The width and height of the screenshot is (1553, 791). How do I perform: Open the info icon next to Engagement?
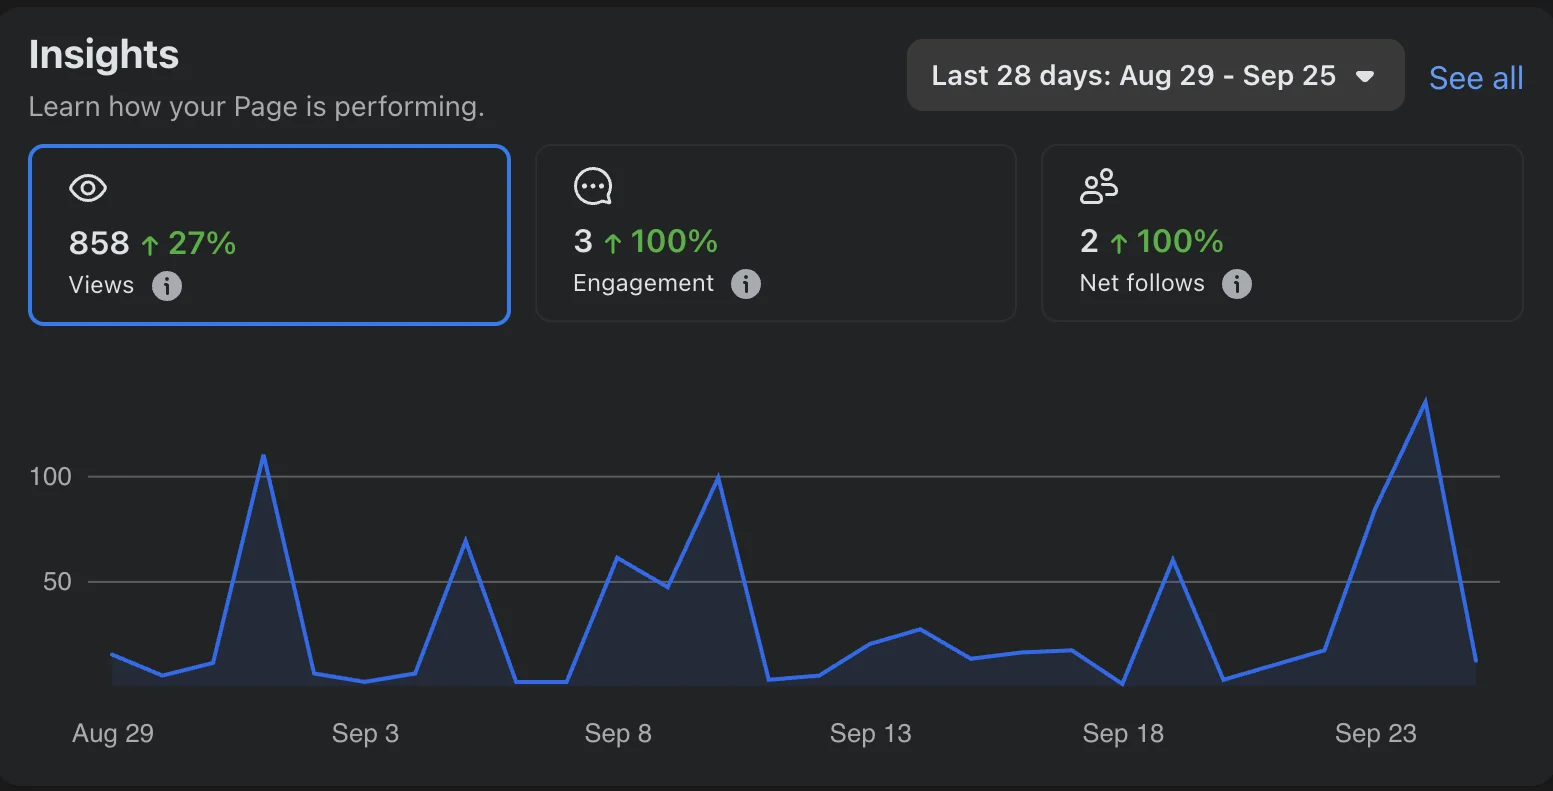coord(746,284)
